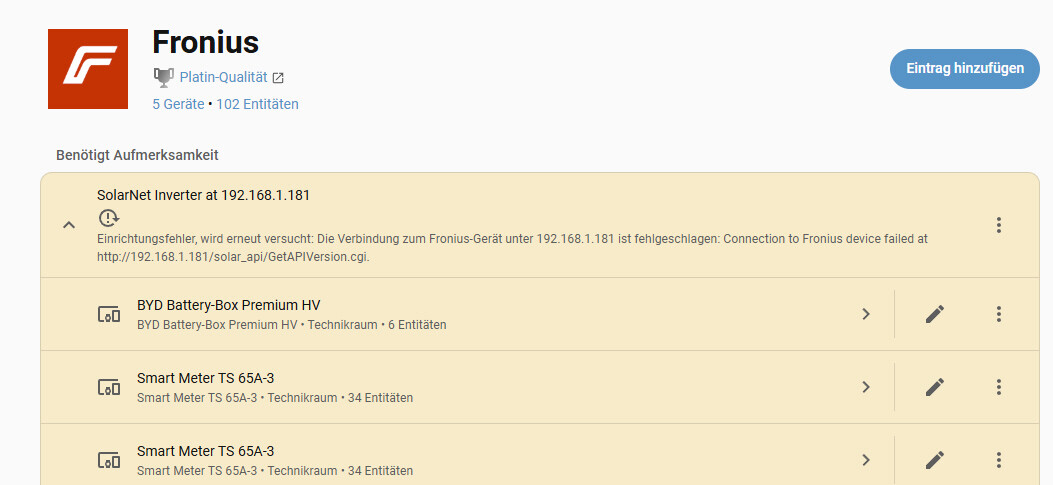1053x485 pixels.
Task: Select the SolarNet Inverter at 192.168.1.181 title
Action: pos(203,195)
